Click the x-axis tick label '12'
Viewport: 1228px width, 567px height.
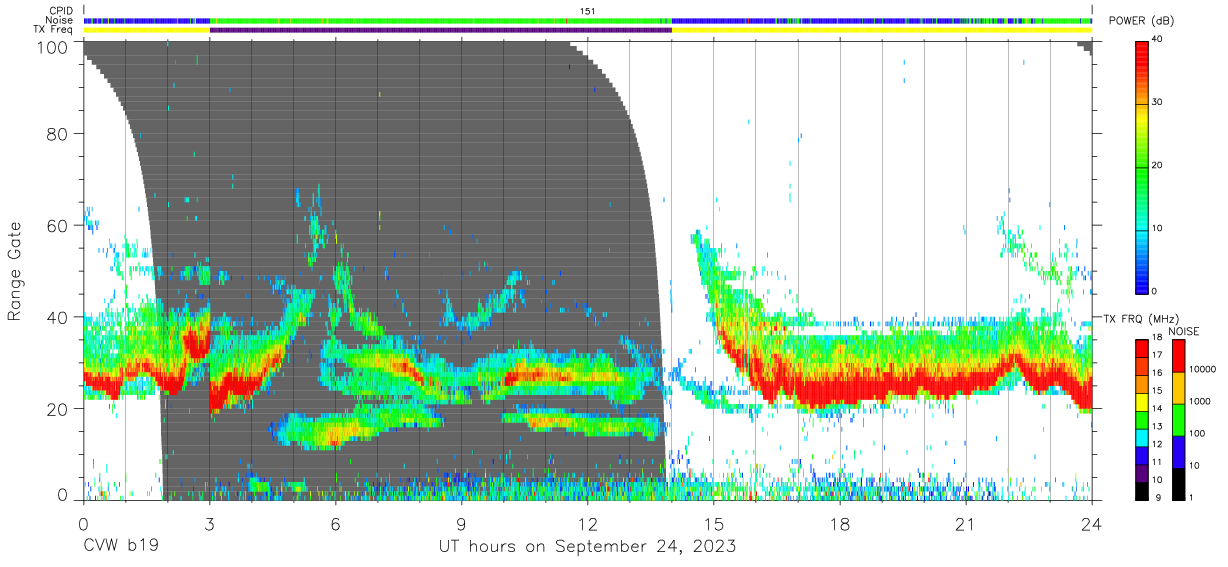pyautogui.click(x=588, y=525)
